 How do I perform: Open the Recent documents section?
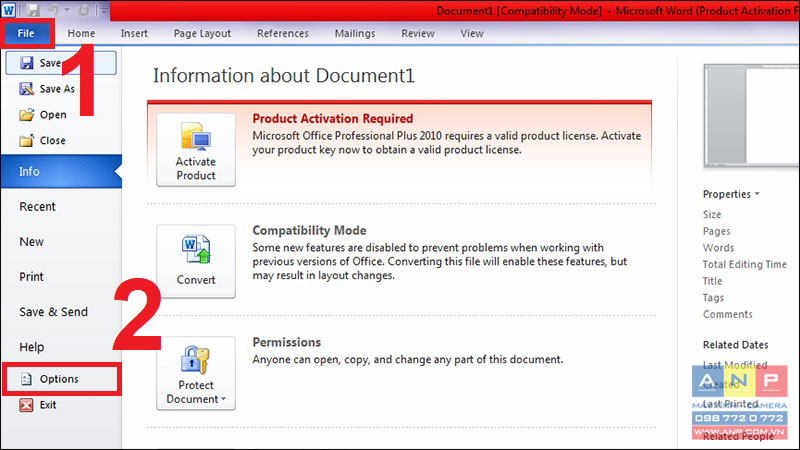tap(37, 207)
